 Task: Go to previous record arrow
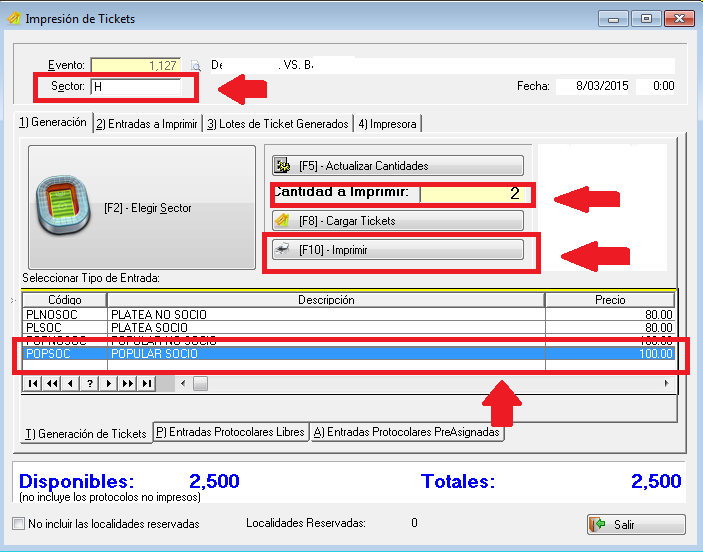coord(70,383)
